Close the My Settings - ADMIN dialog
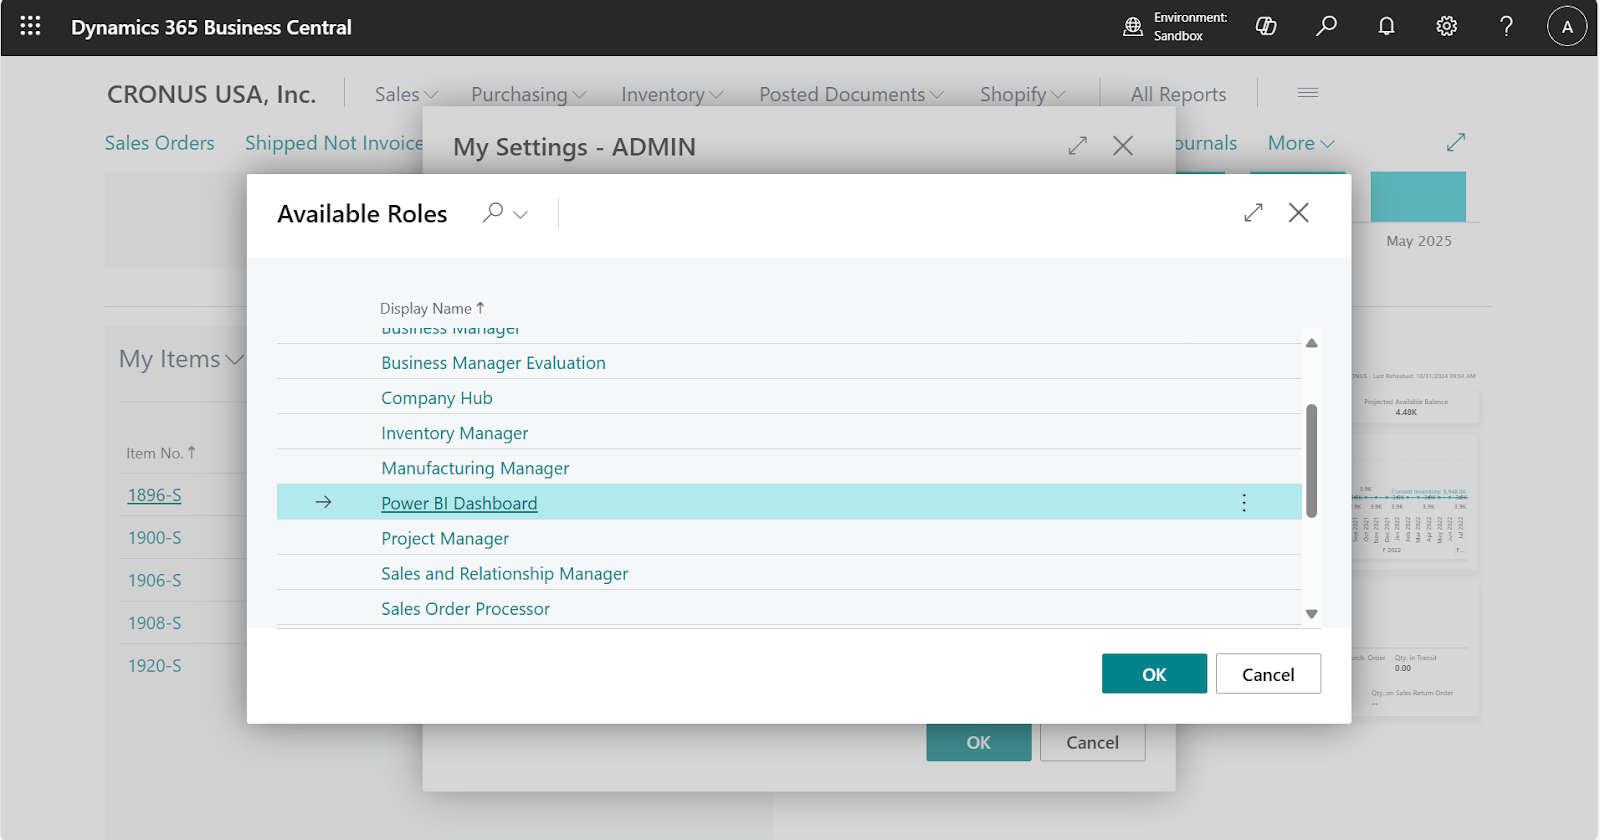Viewport: 1600px width, 840px height. 1123,146
